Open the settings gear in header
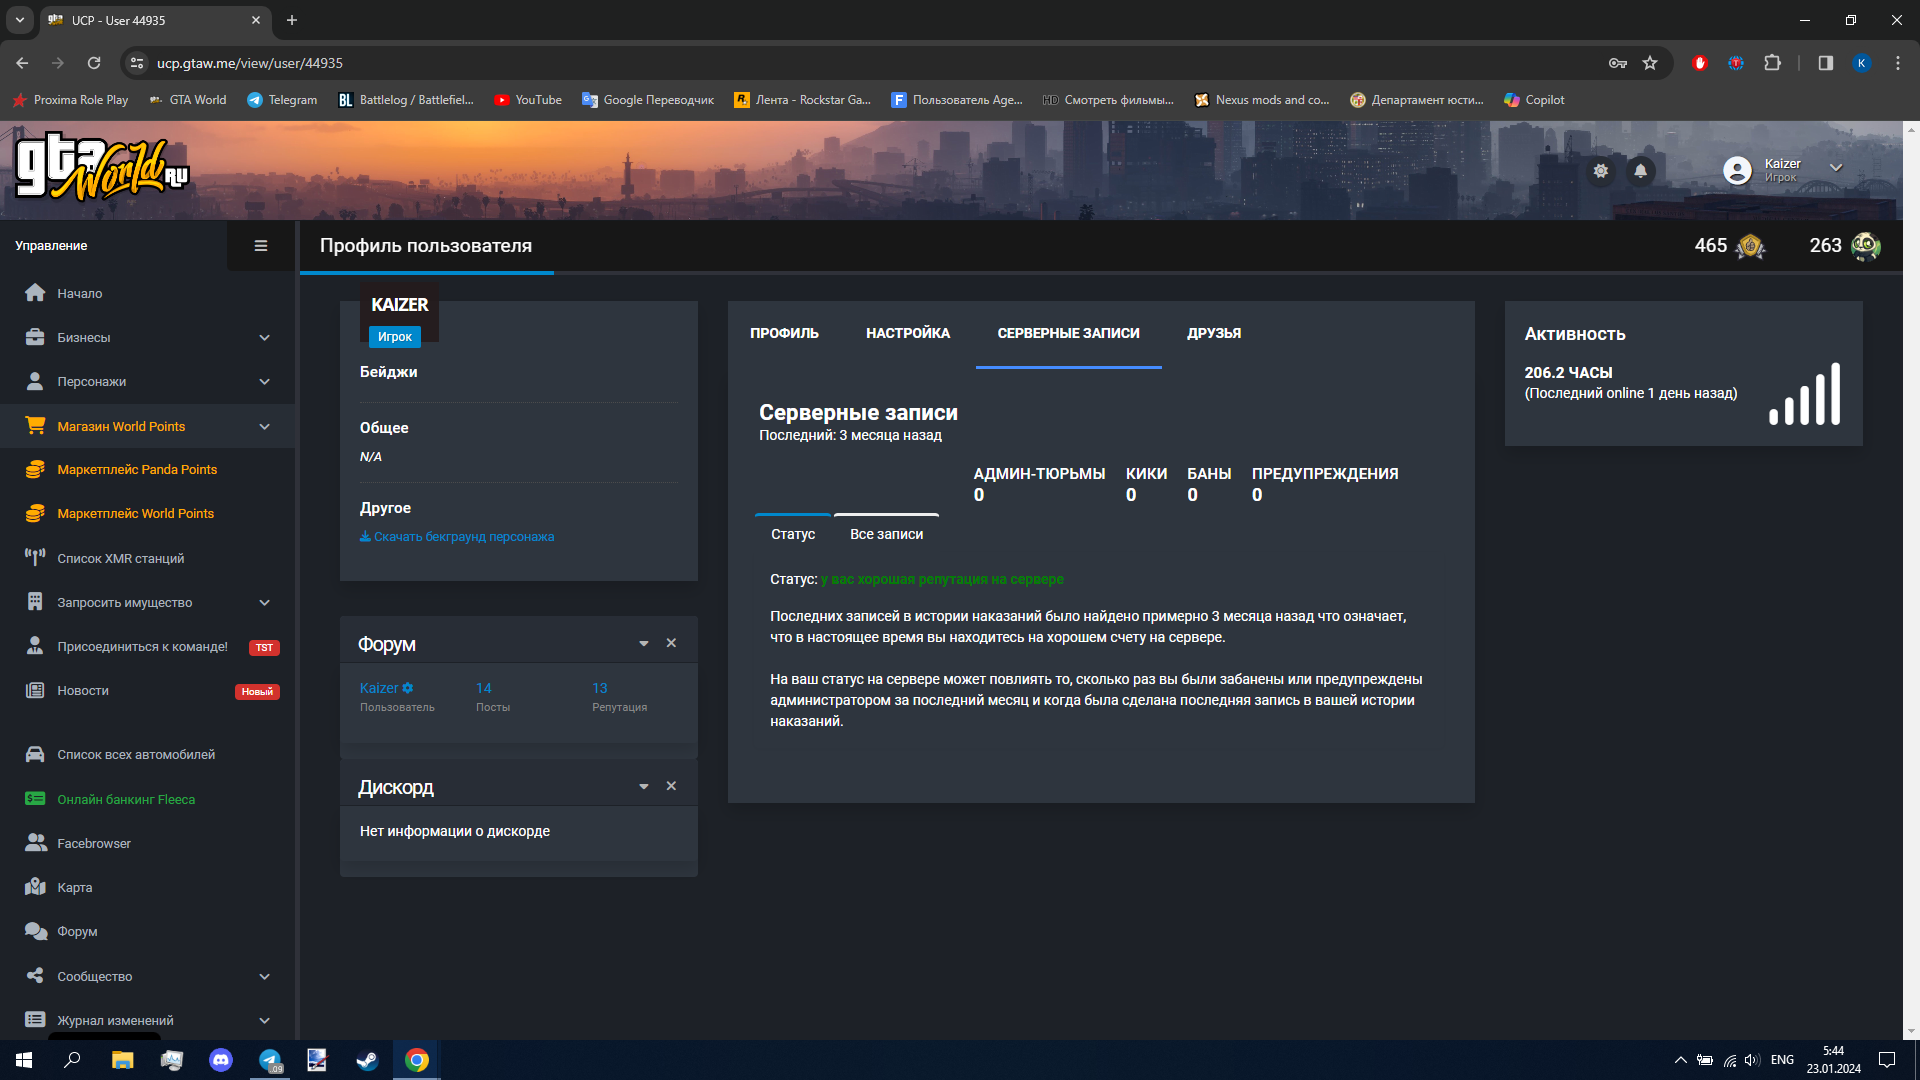This screenshot has width=1920, height=1080. coord(1601,171)
